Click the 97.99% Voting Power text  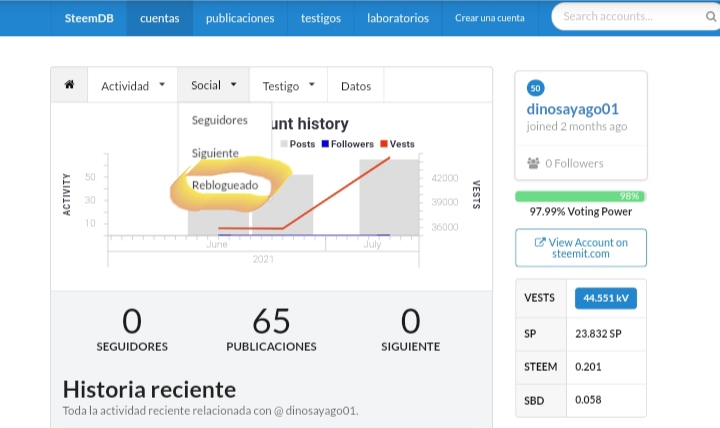[581, 212]
